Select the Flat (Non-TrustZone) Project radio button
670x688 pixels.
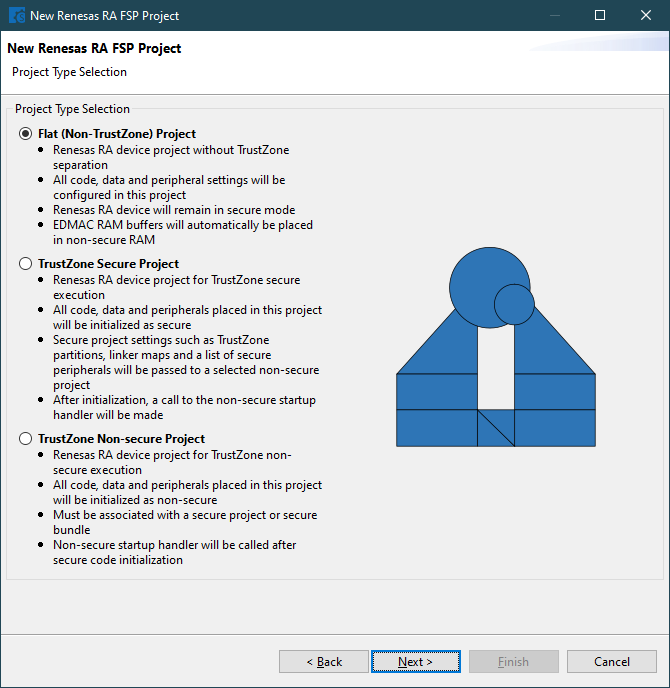(26, 134)
